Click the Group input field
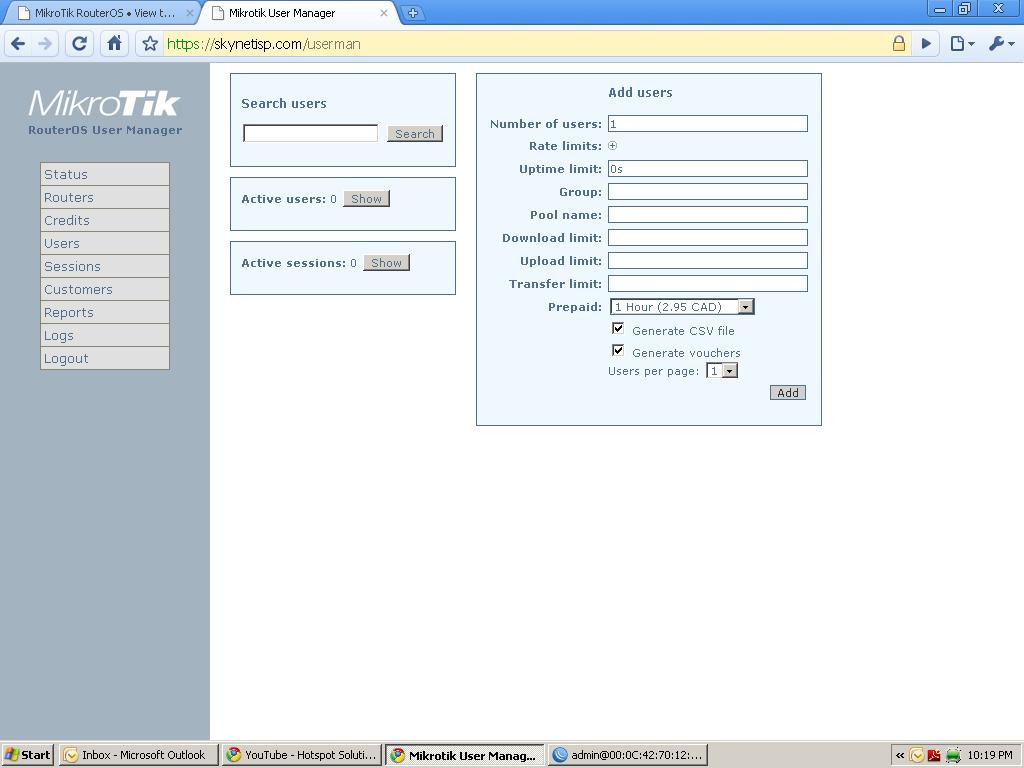This screenshot has height=768, width=1024. [708, 191]
